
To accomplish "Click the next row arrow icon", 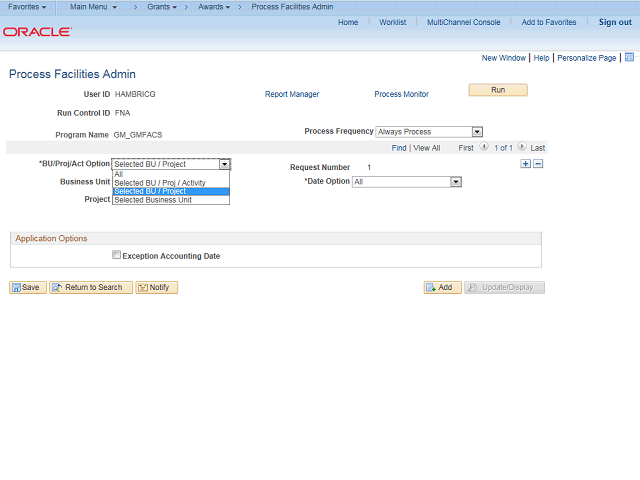I will (522, 146).
